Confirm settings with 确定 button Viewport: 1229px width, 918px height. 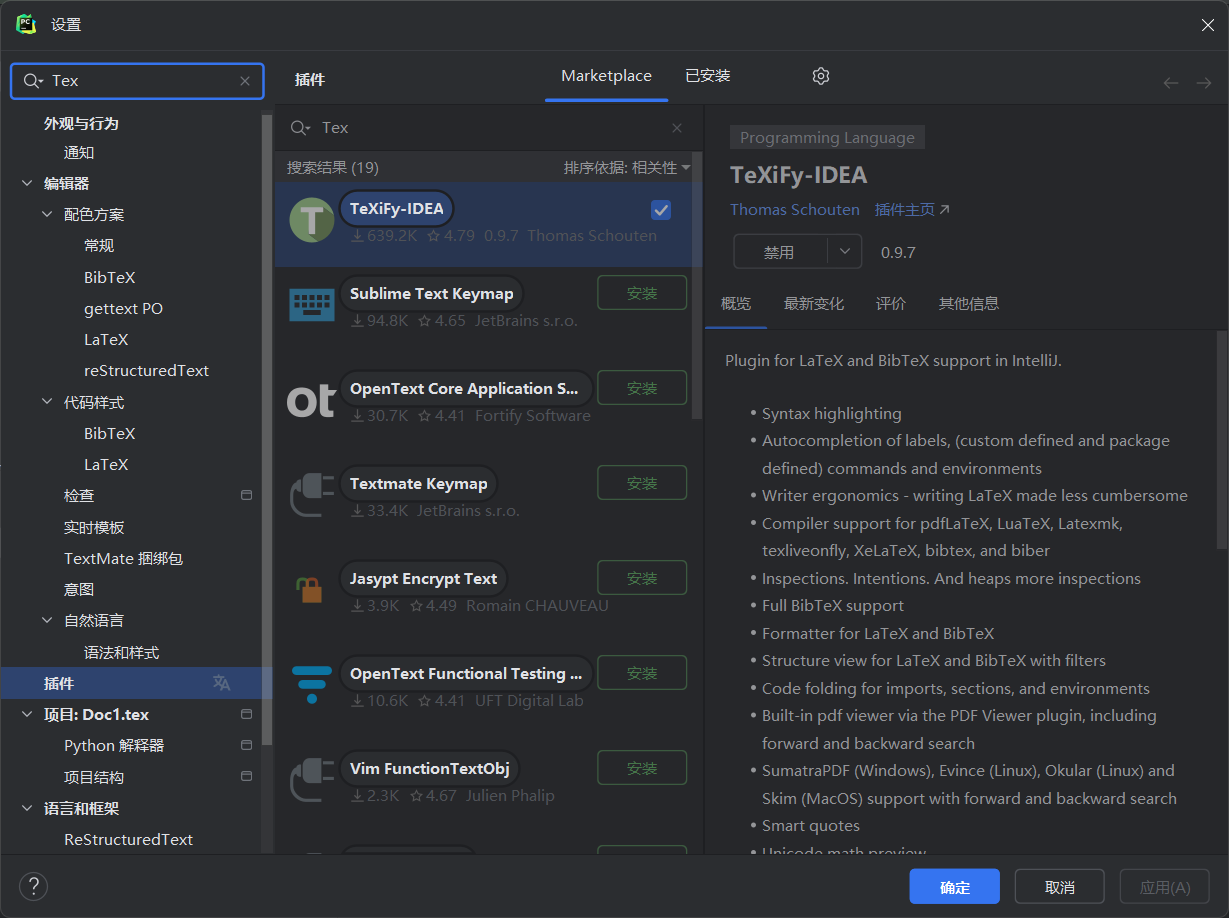click(x=954, y=887)
